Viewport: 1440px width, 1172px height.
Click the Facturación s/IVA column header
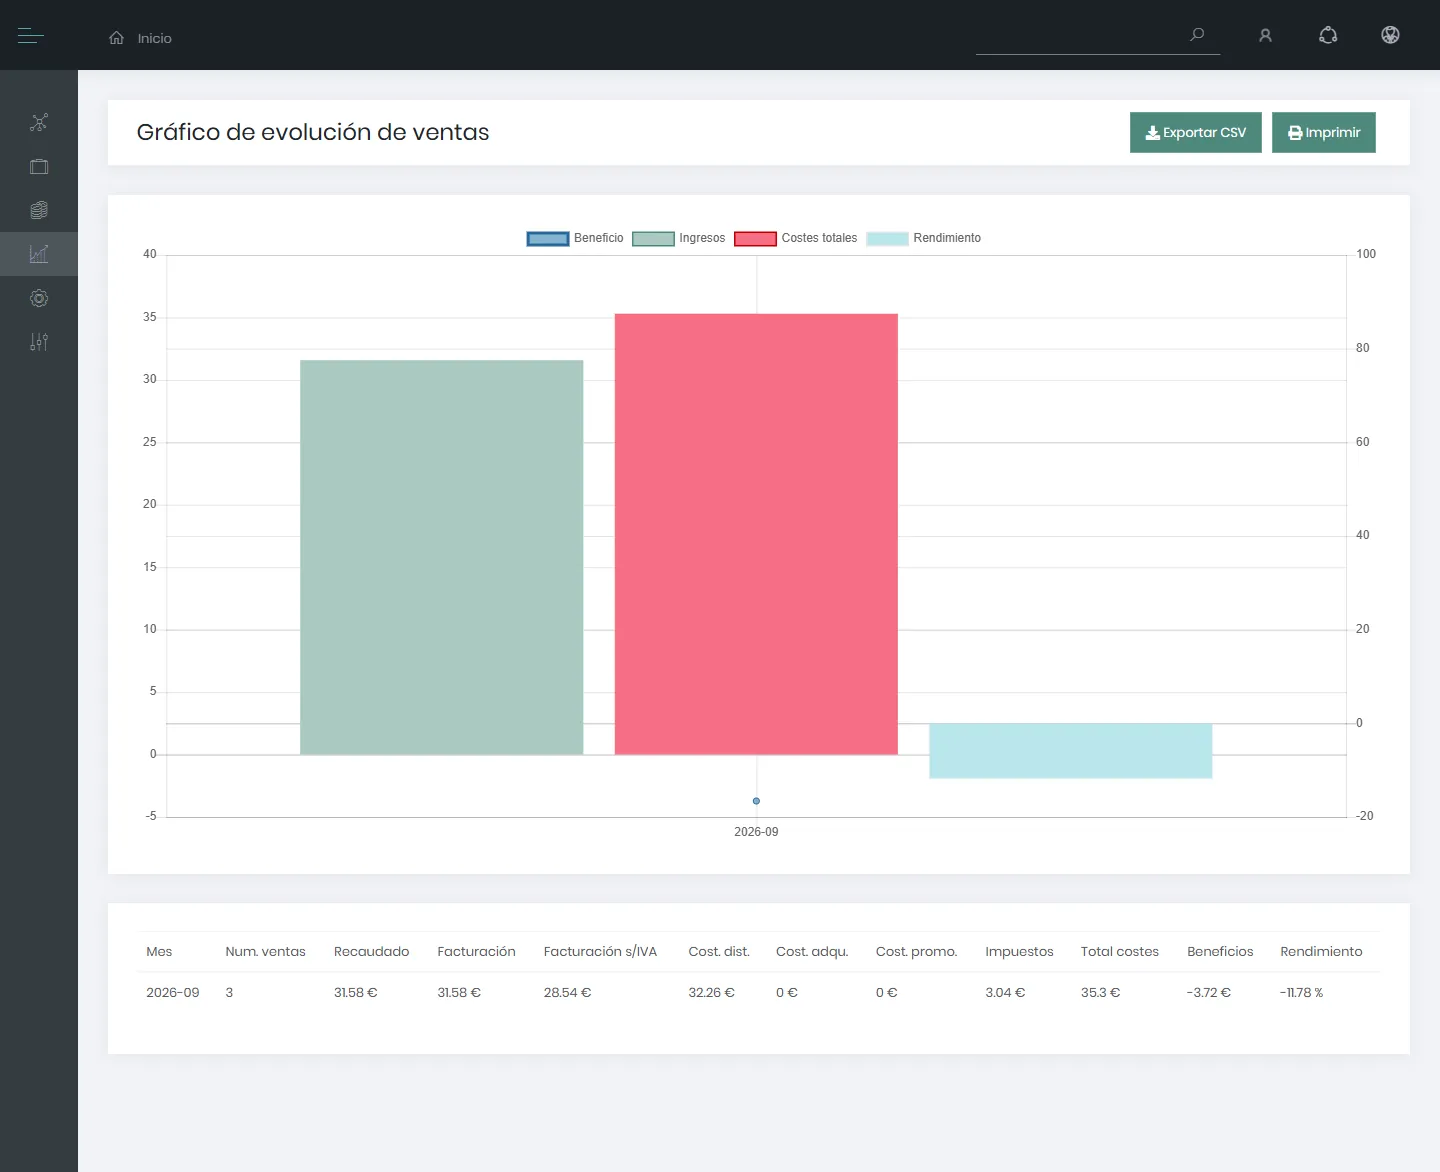[600, 952]
